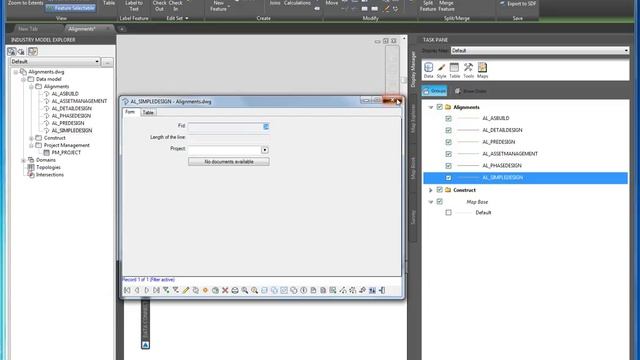Go to next record arrow
Viewport: 640px width, 360px height.
coord(147,290)
